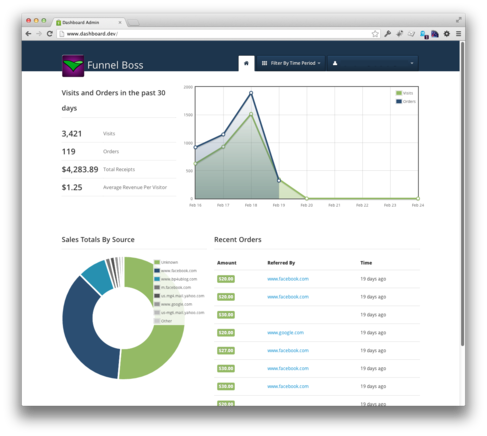
Task: Click the fullscreen arrows in the window corner
Action: [x=459, y=20]
